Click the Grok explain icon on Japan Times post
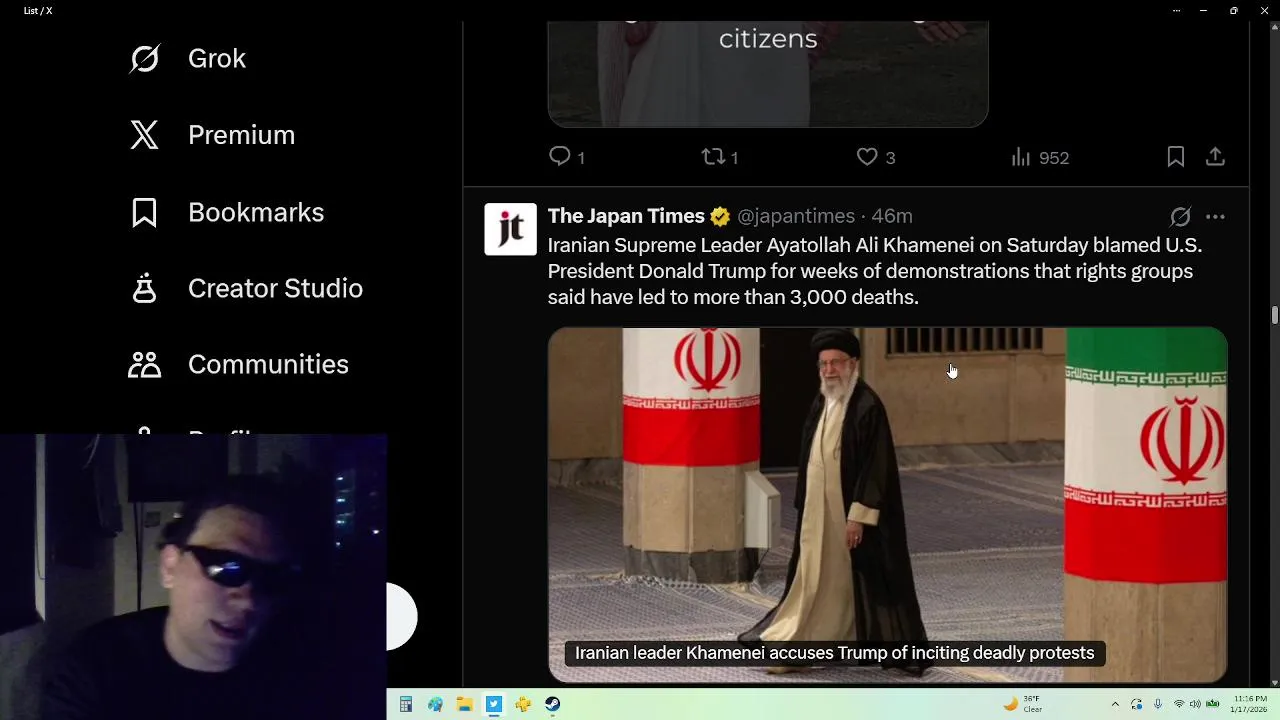Image resolution: width=1280 pixels, height=720 pixels. [x=1181, y=217]
